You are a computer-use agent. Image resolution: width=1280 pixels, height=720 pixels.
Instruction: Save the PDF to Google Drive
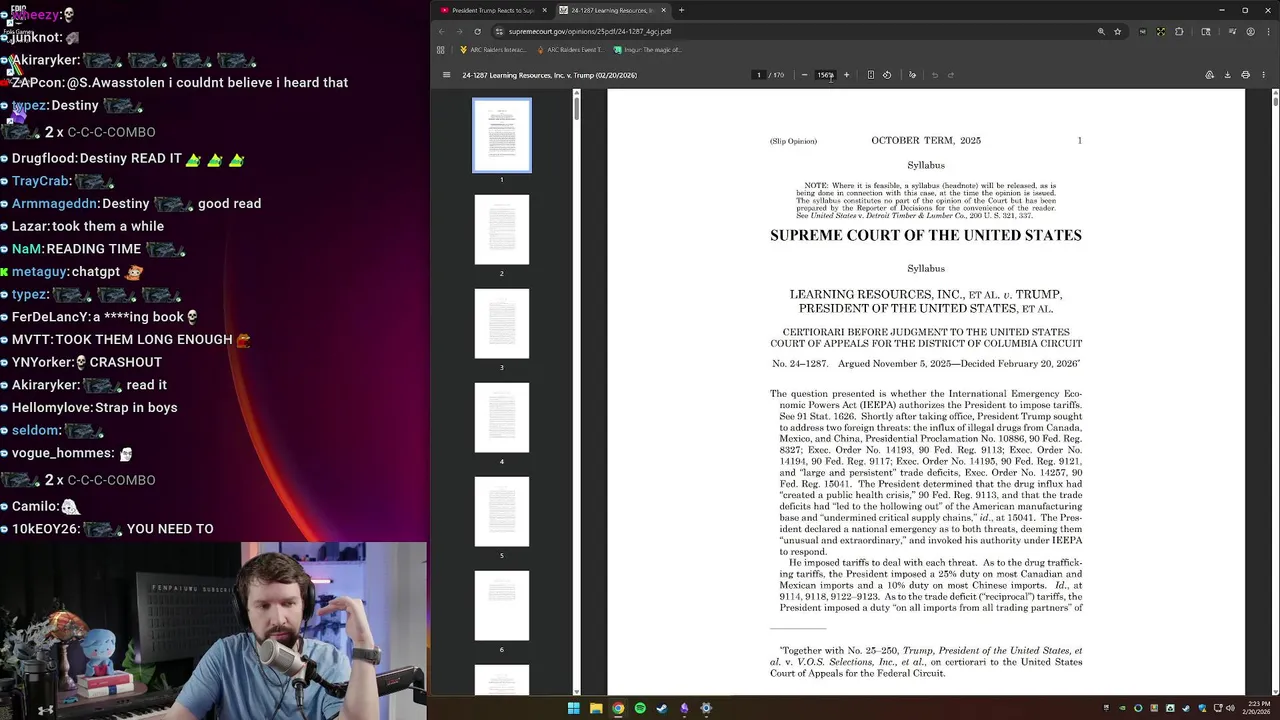[x=1209, y=75]
